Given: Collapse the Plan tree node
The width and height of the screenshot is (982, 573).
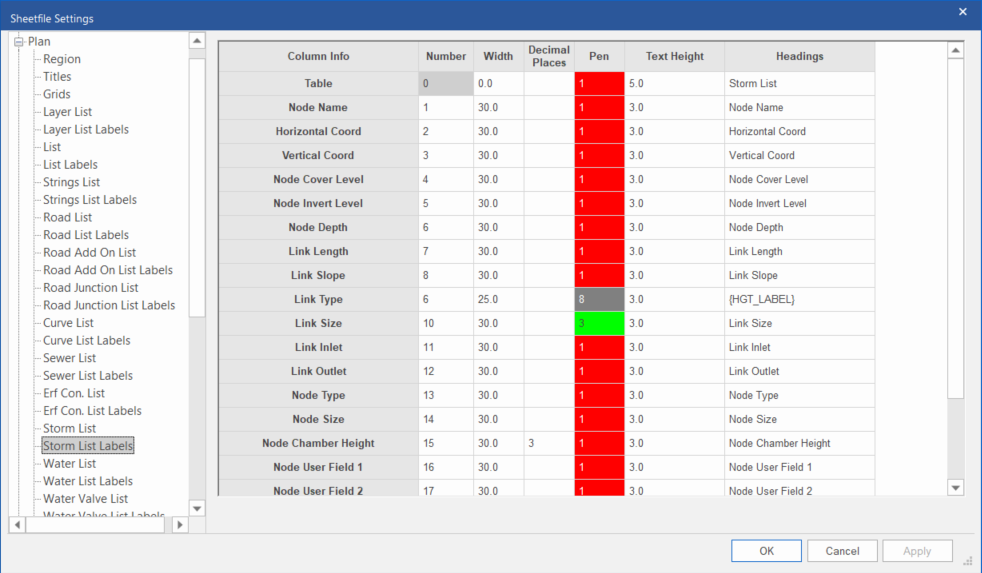Looking at the screenshot, I should tap(18, 42).
